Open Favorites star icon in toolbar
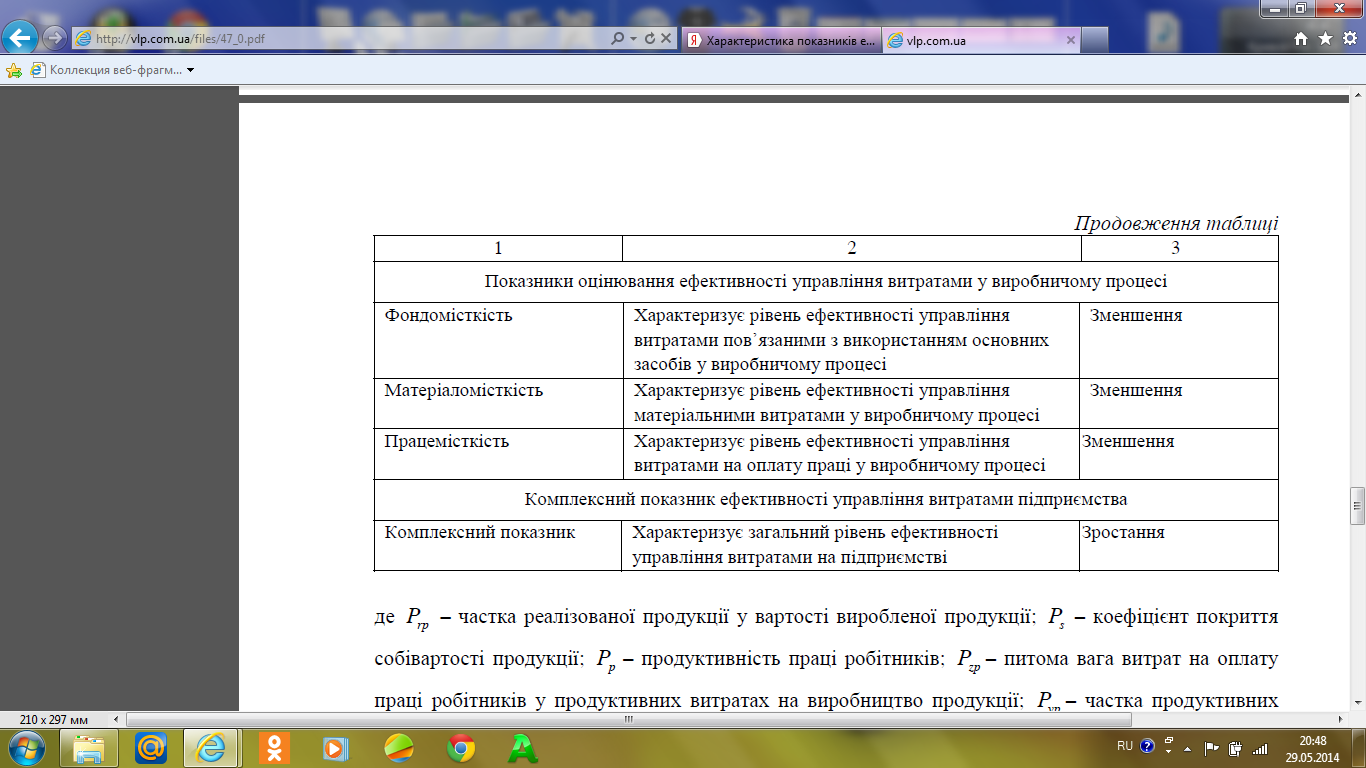Screen dimensions: 1366x768 click(1325, 39)
